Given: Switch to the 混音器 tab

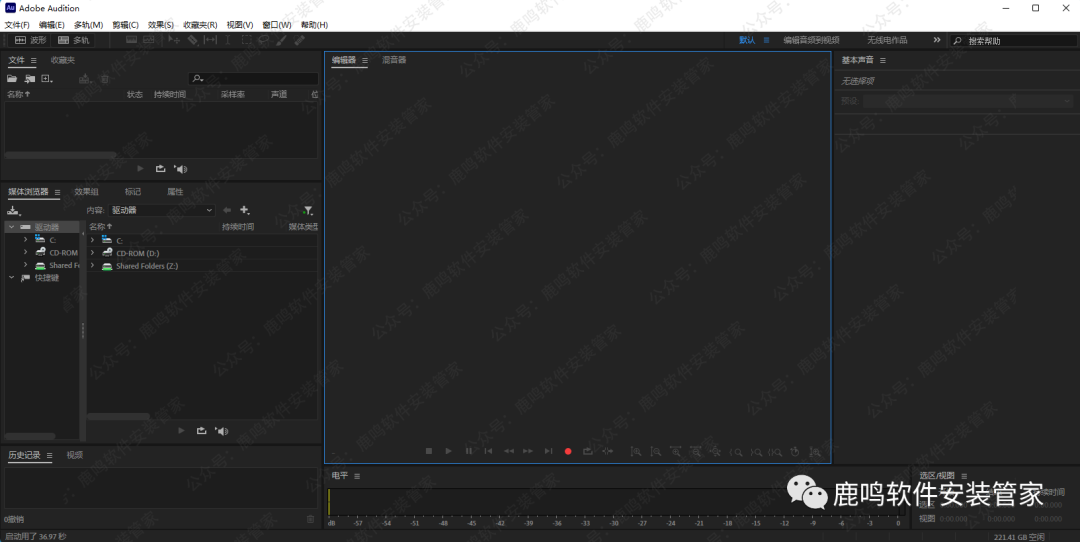Looking at the screenshot, I should [x=394, y=60].
